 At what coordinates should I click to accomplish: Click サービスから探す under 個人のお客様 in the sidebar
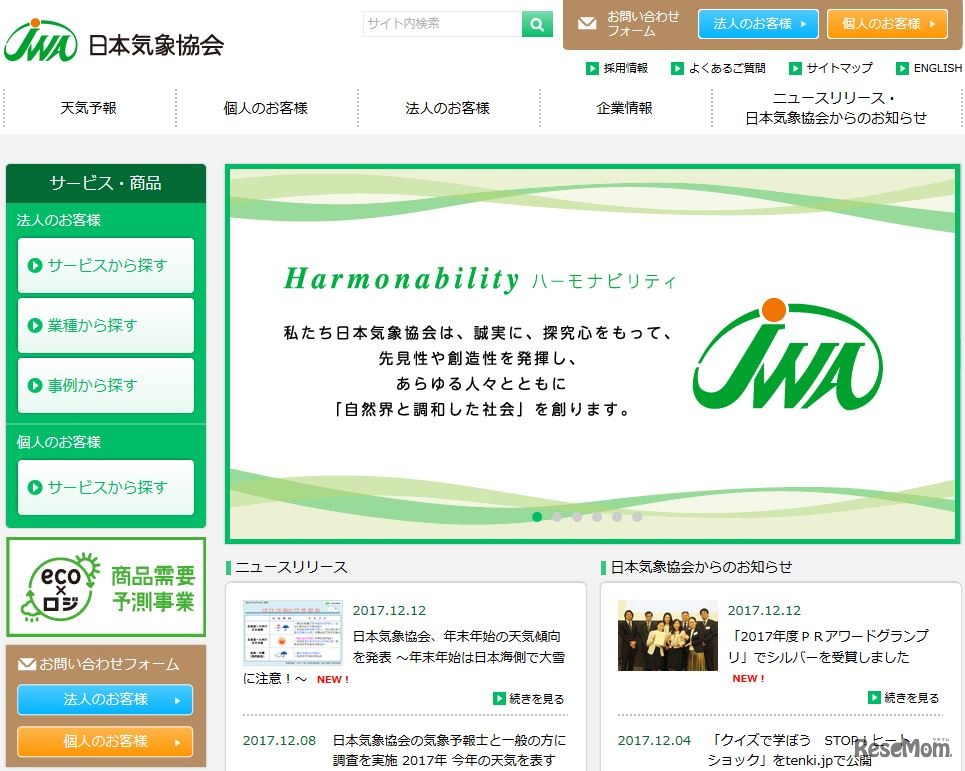106,487
